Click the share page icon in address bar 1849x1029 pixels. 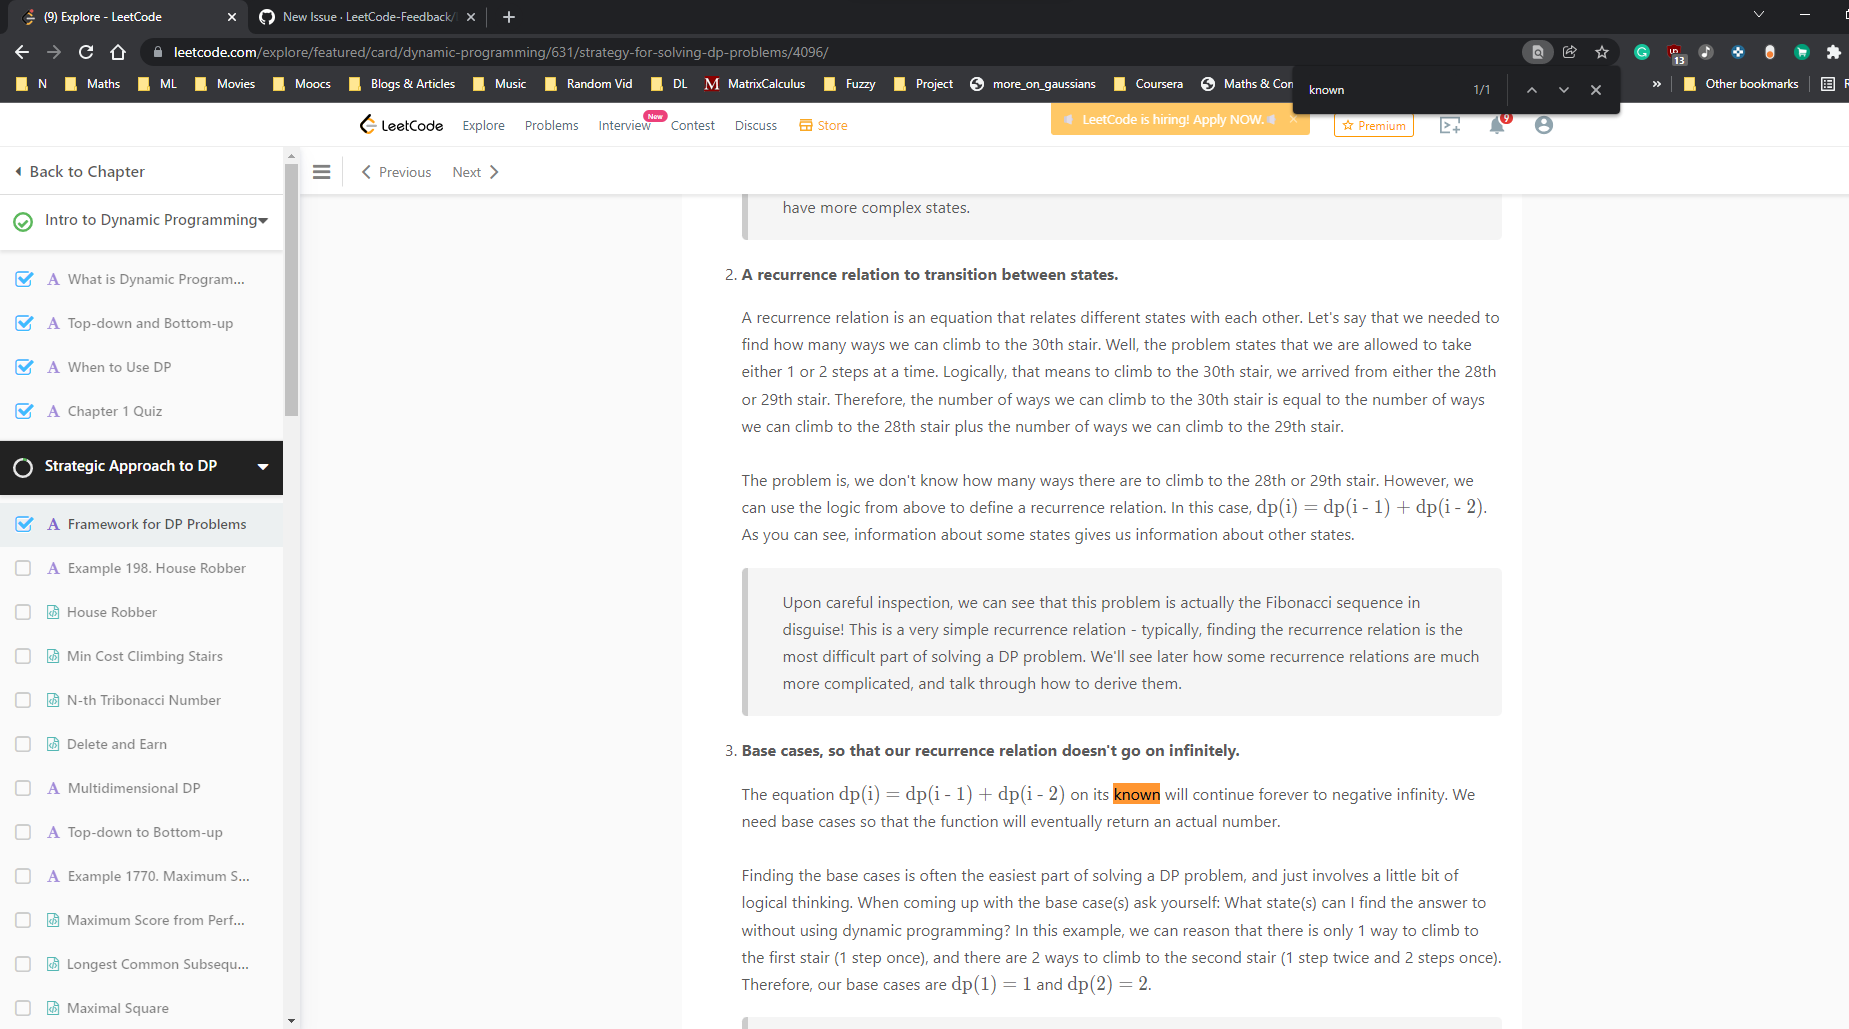click(1570, 52)
